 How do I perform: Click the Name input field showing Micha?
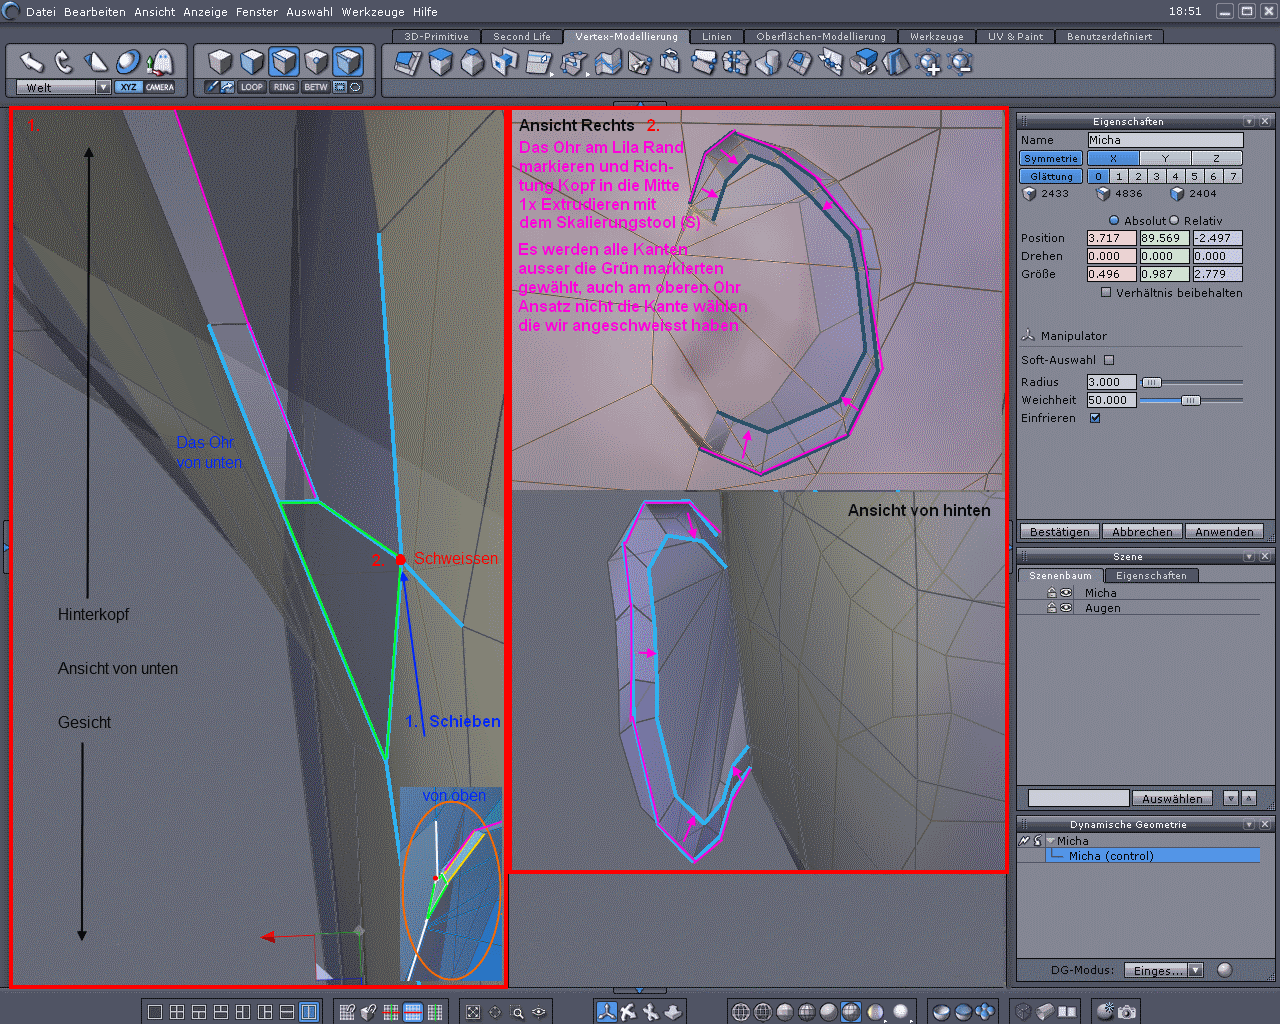1164,140
